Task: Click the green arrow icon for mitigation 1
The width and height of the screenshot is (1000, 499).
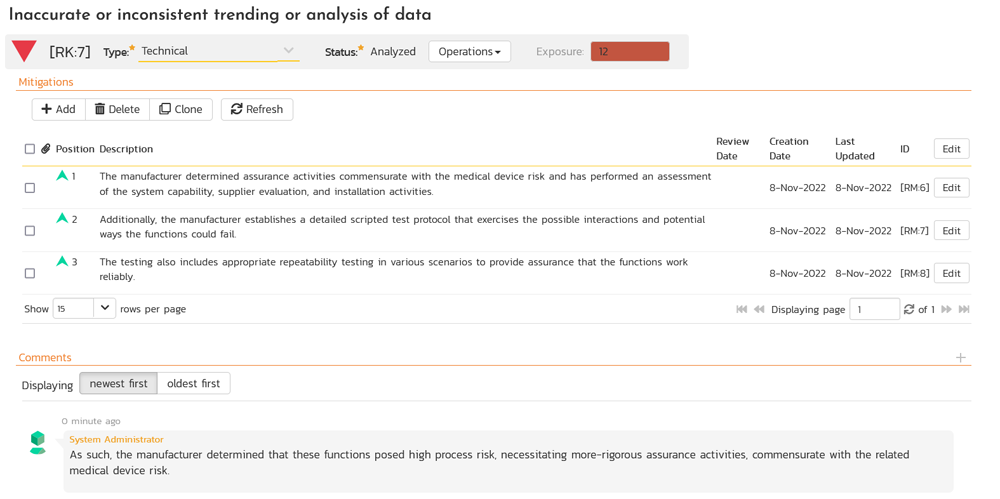Action: click(x=62, y=176)
